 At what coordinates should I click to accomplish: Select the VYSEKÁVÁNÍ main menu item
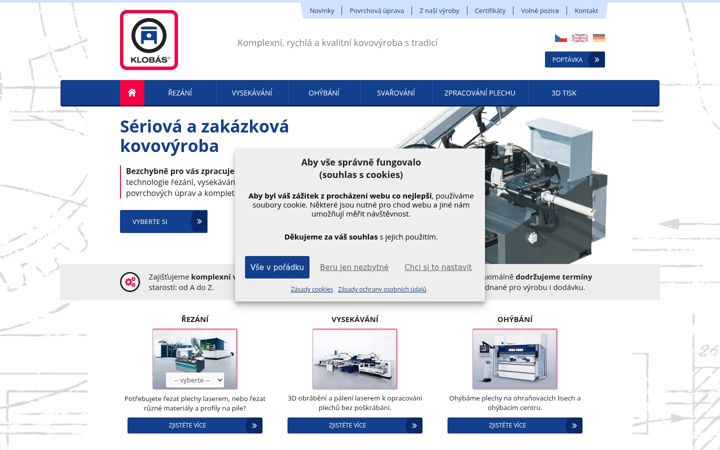click(252, 93)
